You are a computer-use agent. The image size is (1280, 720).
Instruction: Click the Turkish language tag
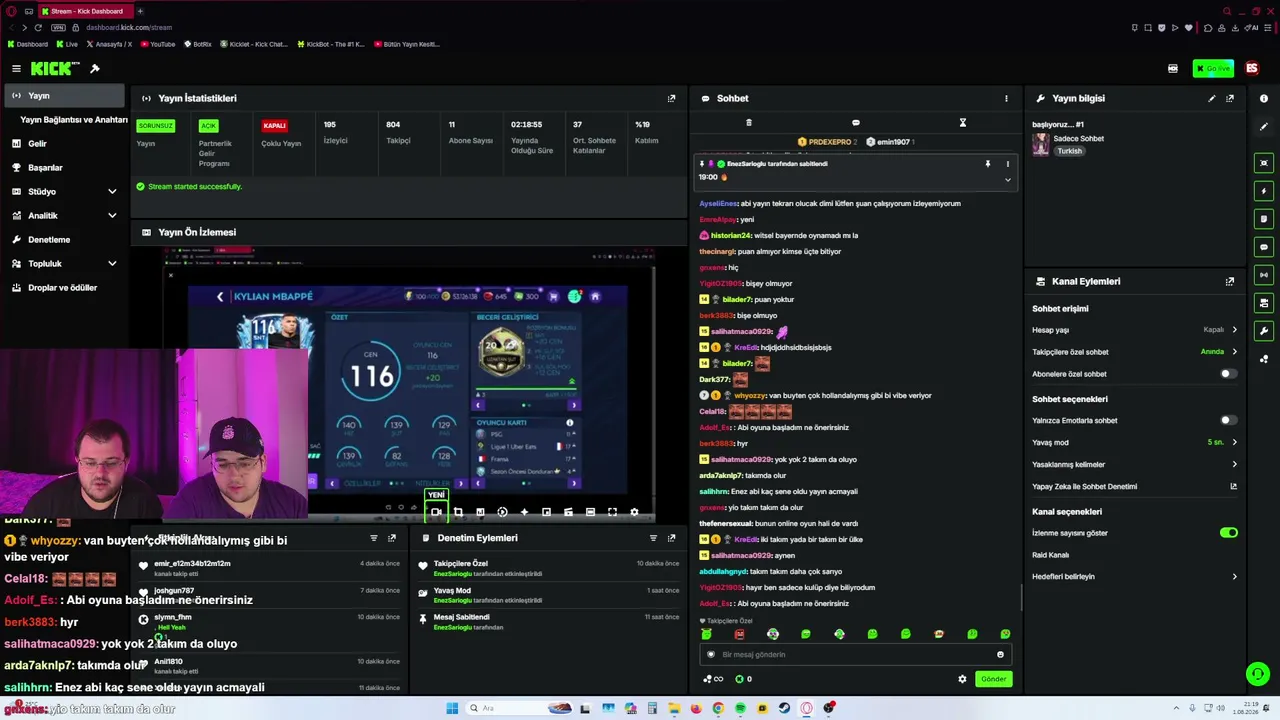click(x=1070, y=151)
